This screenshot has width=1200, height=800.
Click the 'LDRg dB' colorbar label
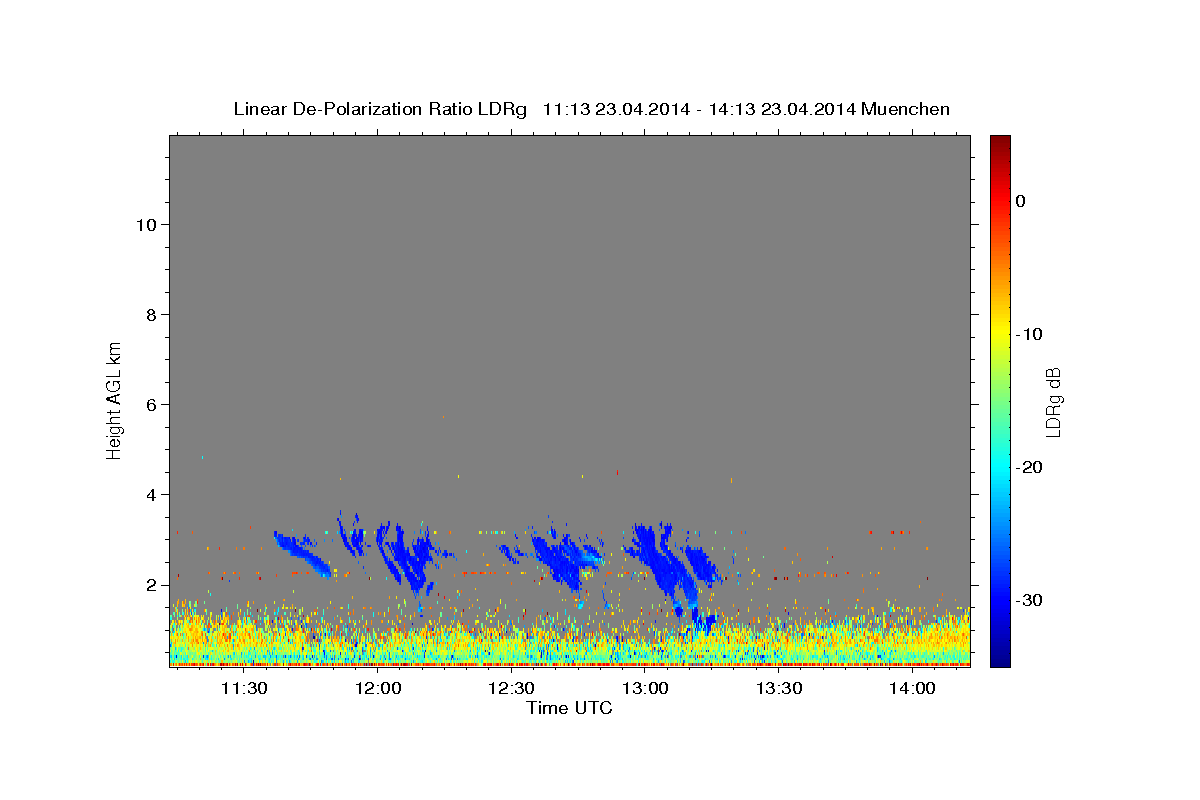point(1052,402)
